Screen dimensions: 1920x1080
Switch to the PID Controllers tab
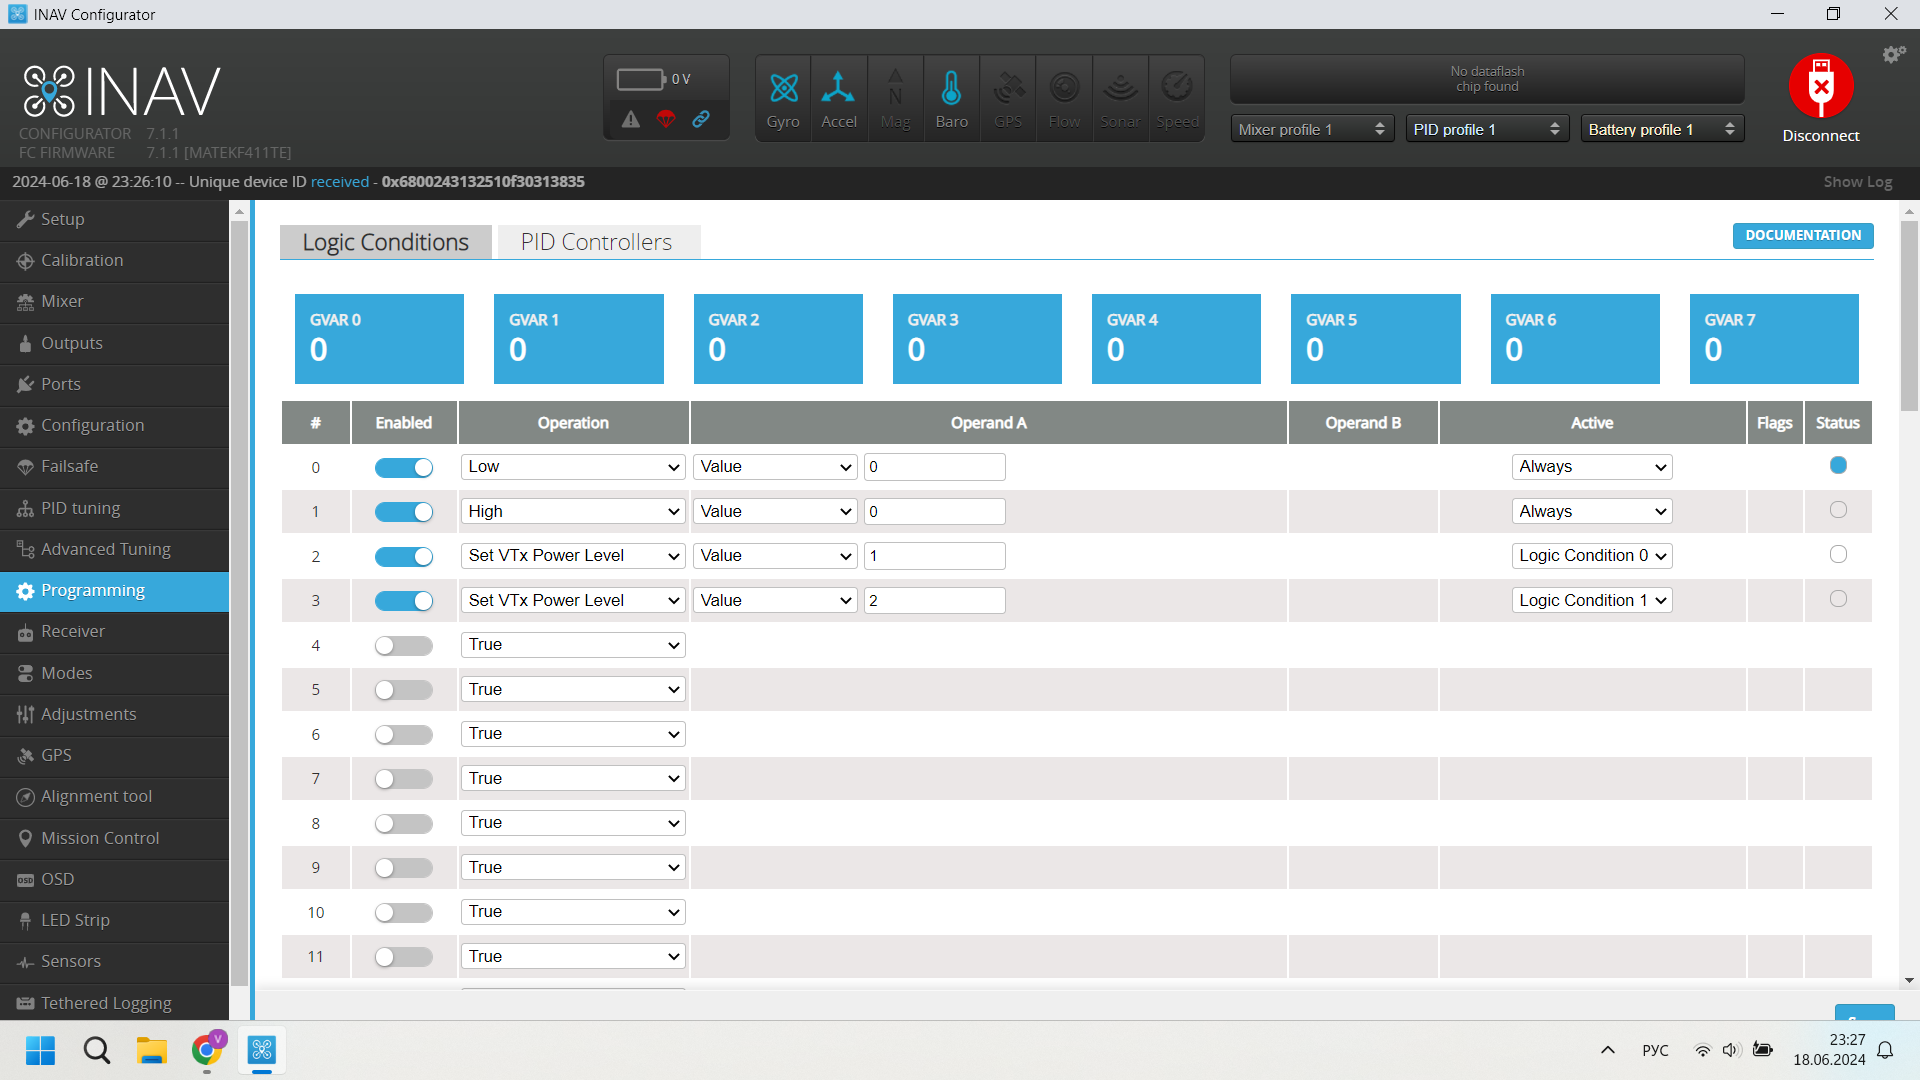(x=596, y=242)
